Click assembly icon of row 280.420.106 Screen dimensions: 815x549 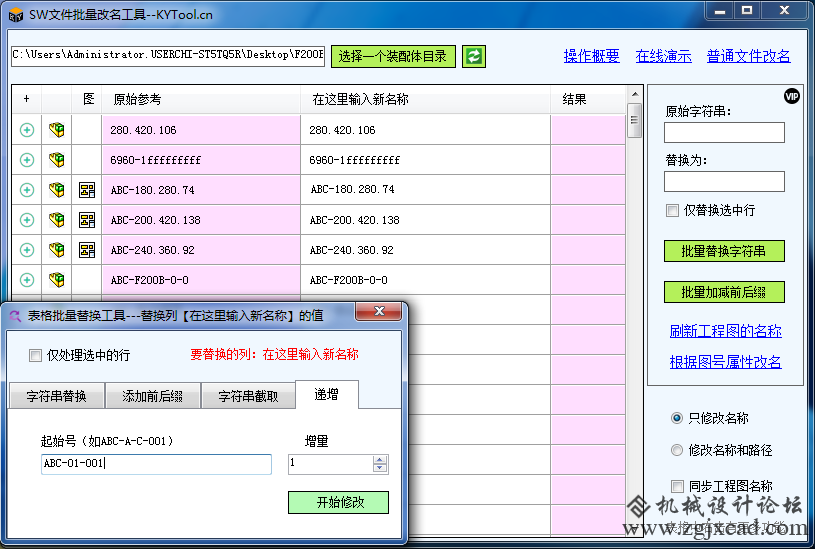(x=57, y=130)
